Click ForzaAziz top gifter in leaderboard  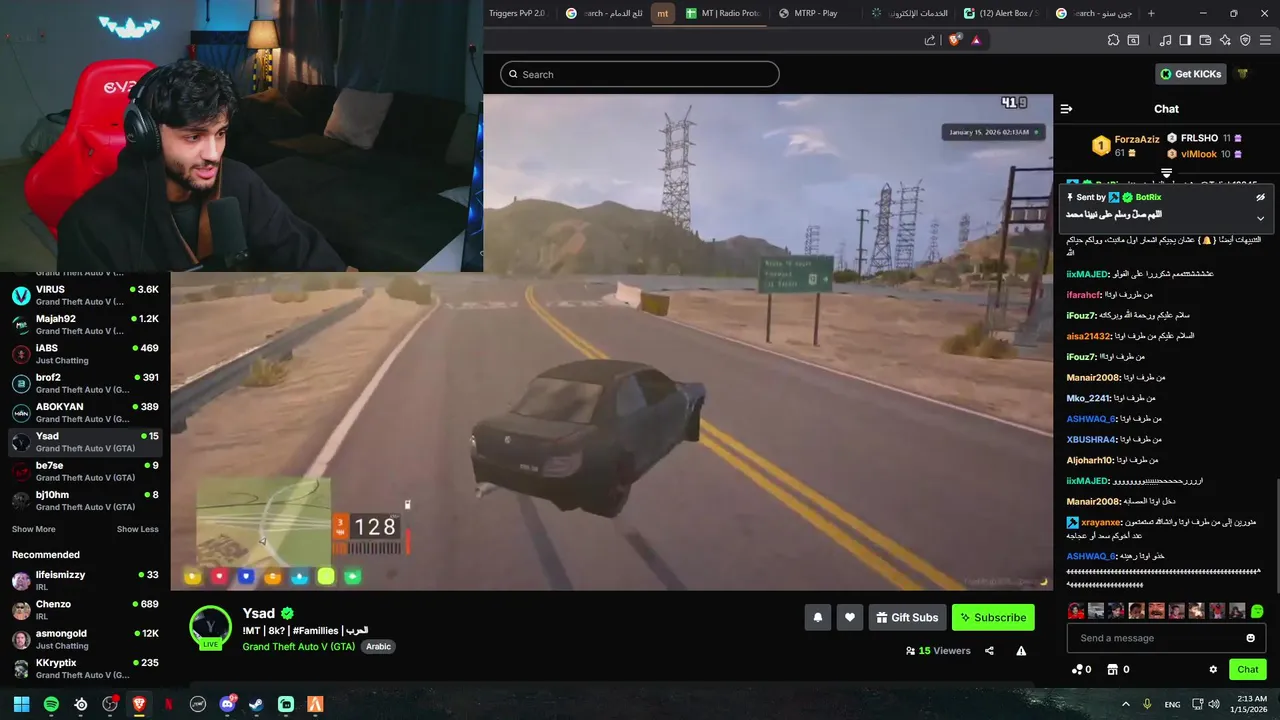1125,146
